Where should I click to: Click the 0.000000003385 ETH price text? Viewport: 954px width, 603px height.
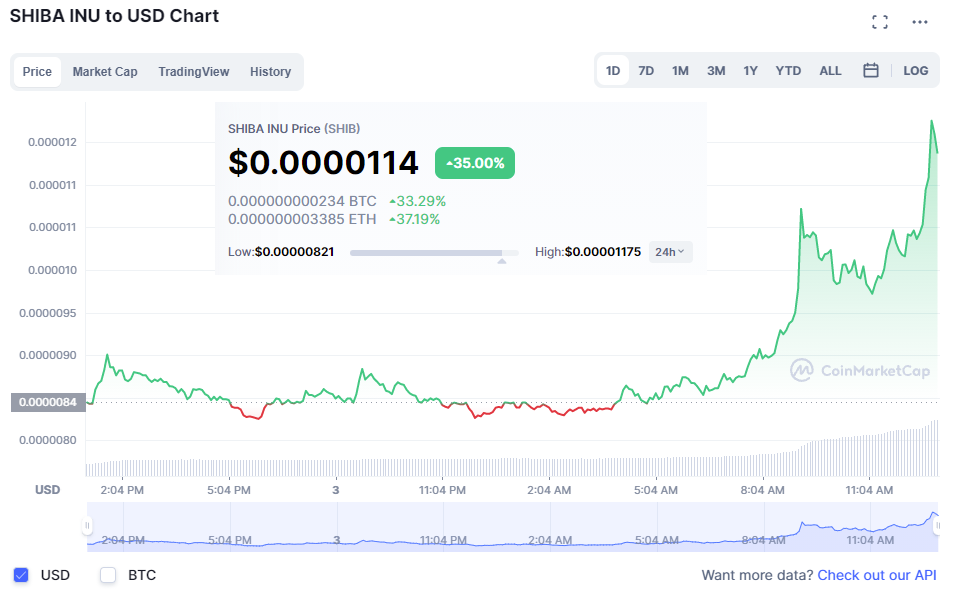click(302, 219)
